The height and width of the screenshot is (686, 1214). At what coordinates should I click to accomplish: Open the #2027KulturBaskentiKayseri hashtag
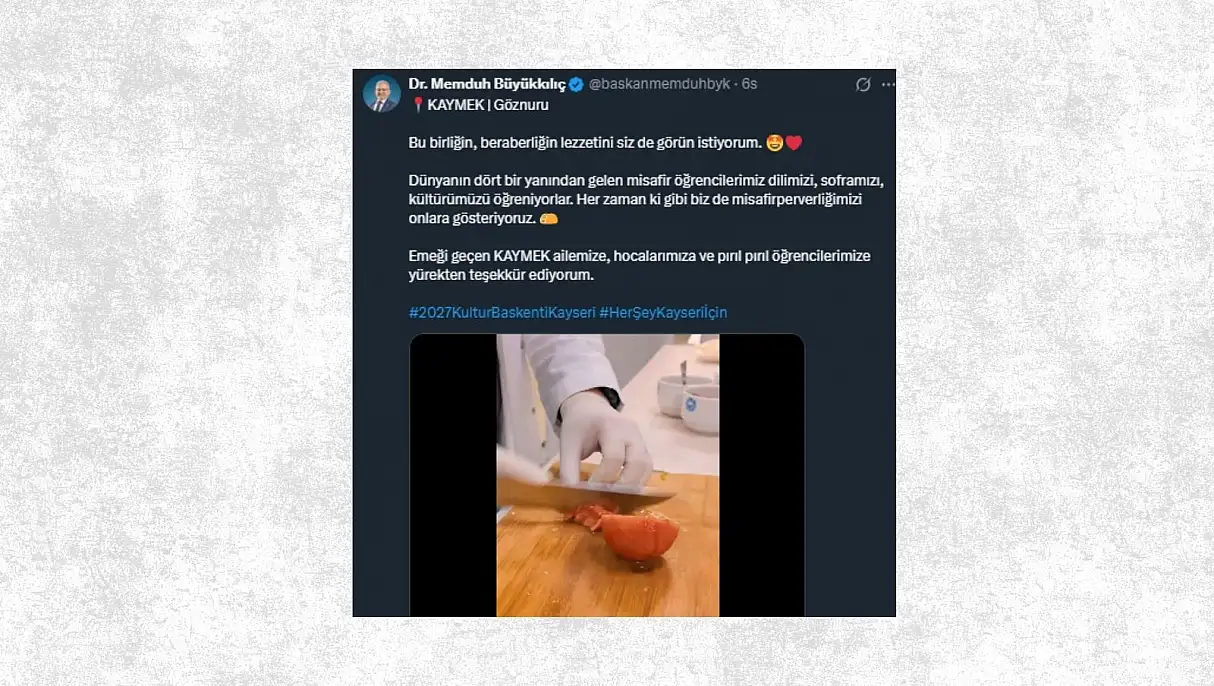(x=502, y=312)
